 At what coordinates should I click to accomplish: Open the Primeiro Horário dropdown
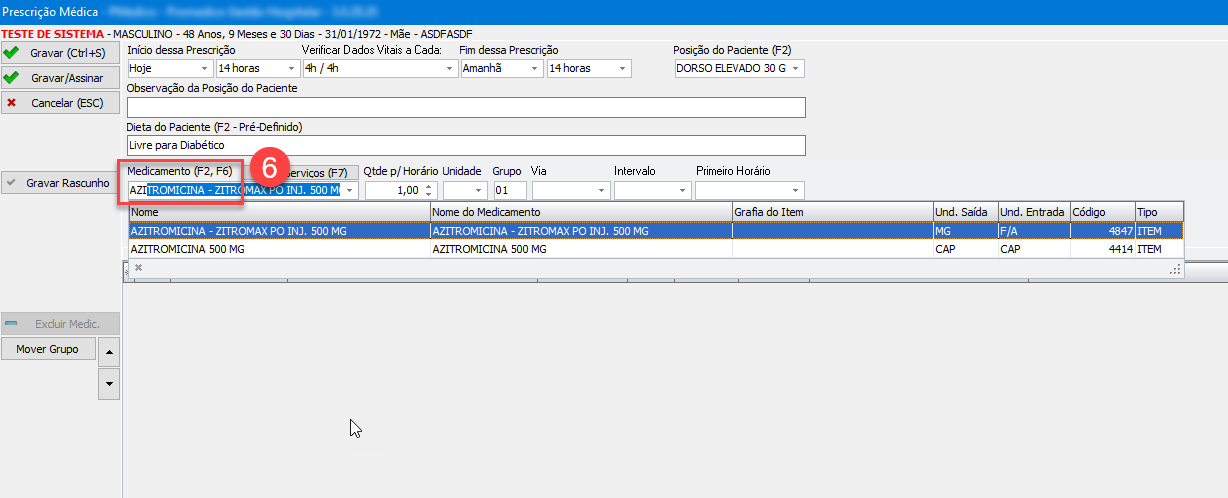tap(796, 190)
